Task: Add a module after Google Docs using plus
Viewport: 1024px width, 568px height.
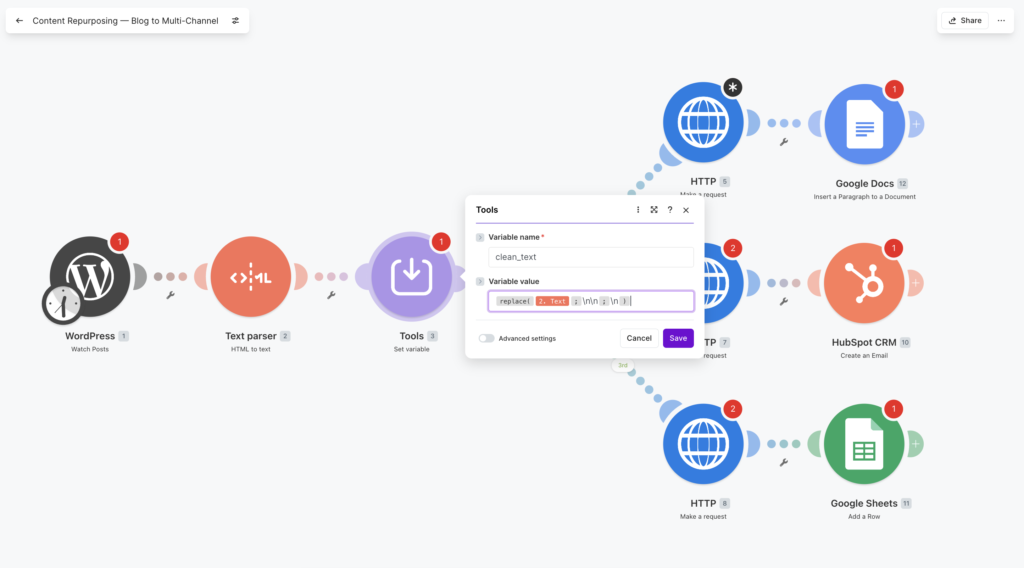Action: pos(916,124)
